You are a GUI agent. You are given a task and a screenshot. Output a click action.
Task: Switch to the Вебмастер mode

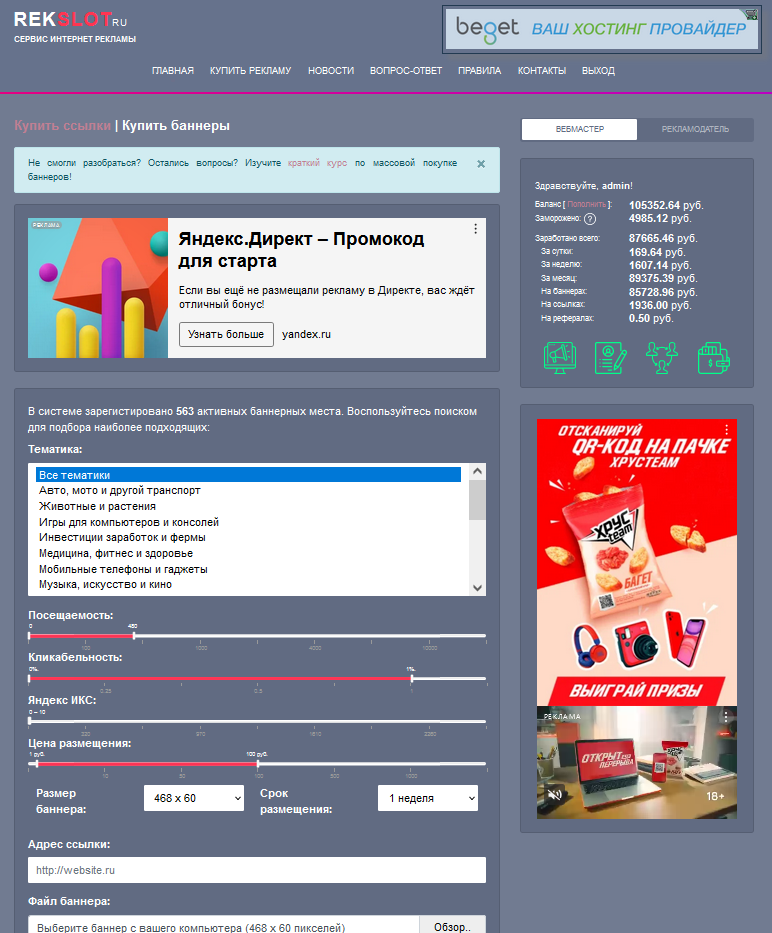pos(580,129)
